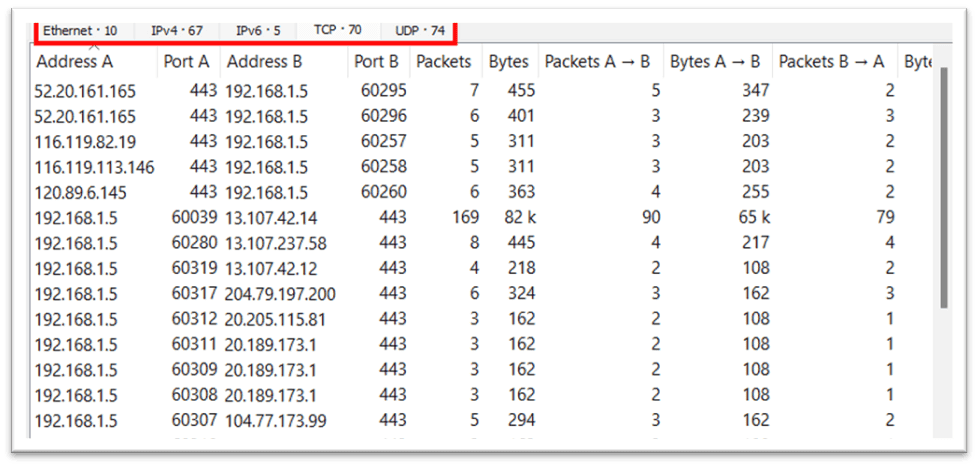Sort by Bytes A → B column header
The image size is (978, 467).
(x=715, y=62)
